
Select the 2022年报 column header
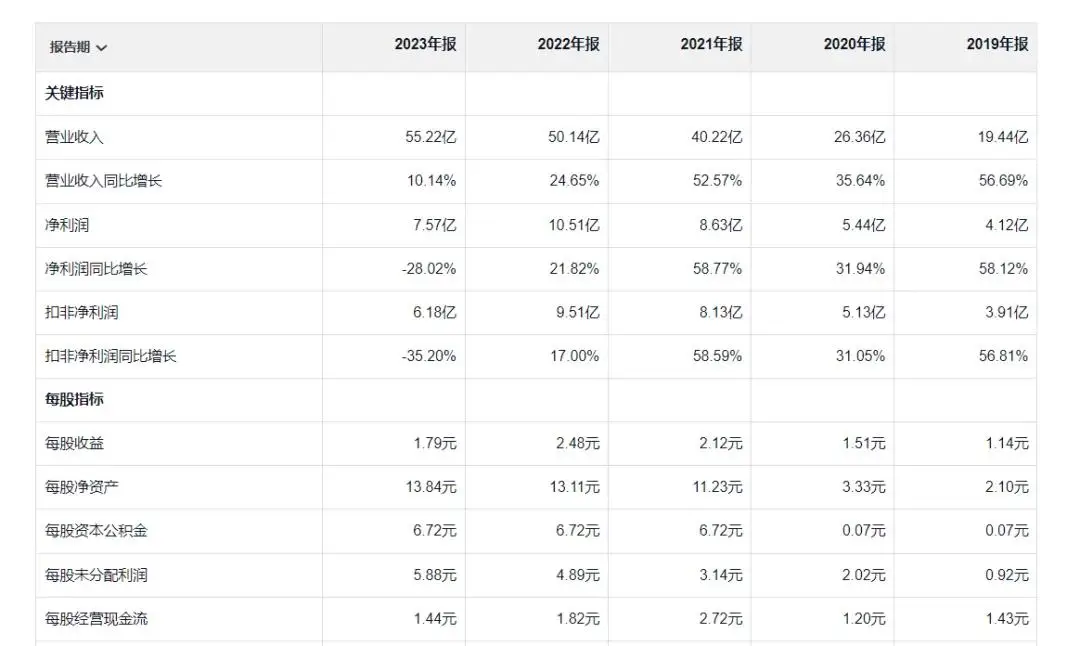(x=568, y=44)
